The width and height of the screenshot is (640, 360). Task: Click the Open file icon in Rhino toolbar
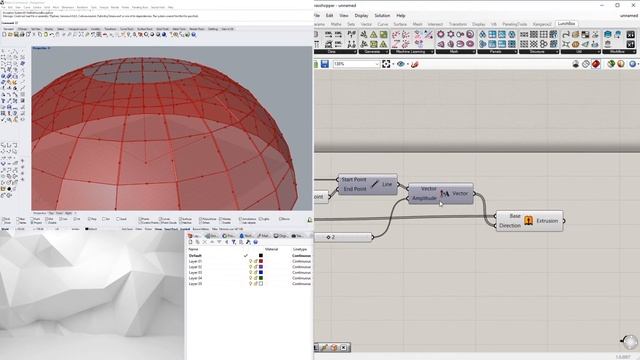pos(10,35)
